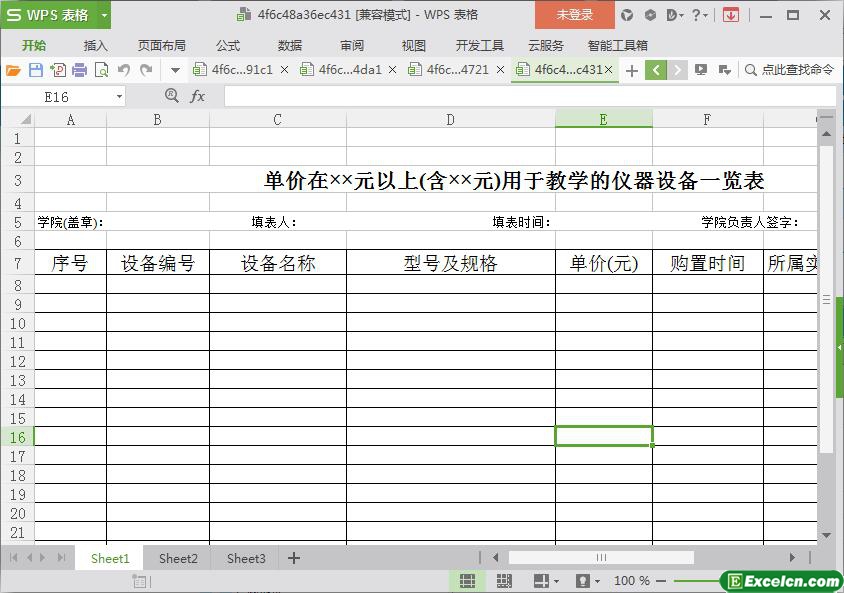Expand the quick access toolbar dropdown arrow
This screenshot has height=593, width=844.
tap(175, 70)
